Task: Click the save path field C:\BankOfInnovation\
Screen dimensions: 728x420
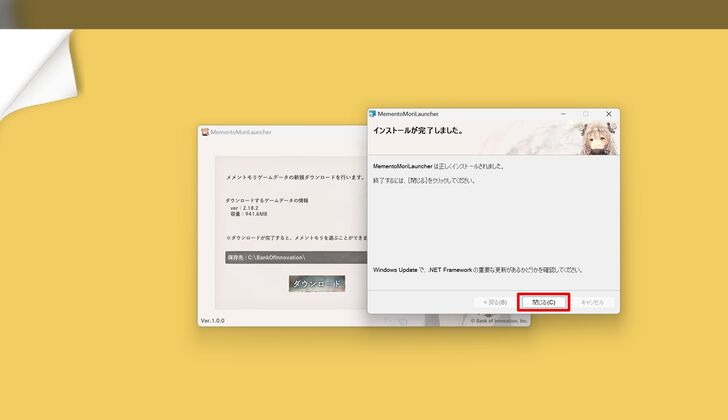Action: (x=296, y=258)
